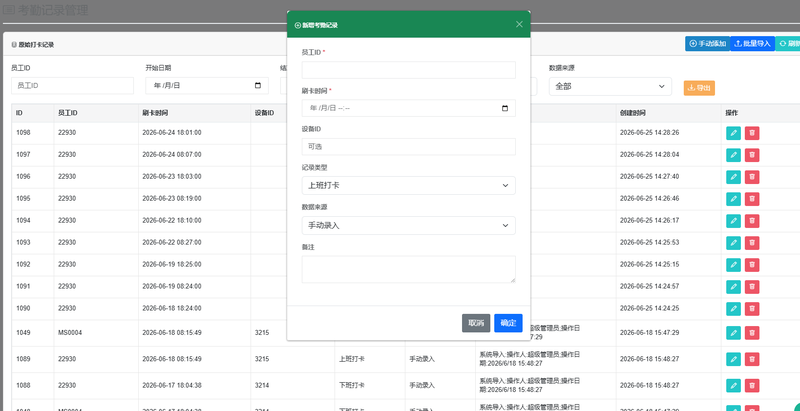Viewport: 800px width, 411px height.
Task: Click the 备注 textarea in dialog
Action: (x=409, y=269)
